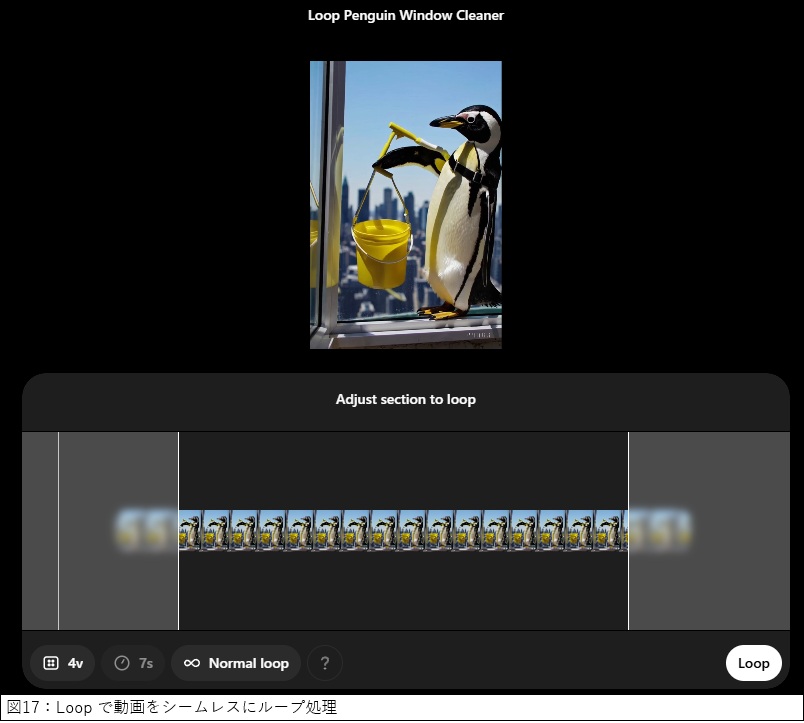
Task: Click the Japanese figure caption below the editor
Action: [172, 708]
